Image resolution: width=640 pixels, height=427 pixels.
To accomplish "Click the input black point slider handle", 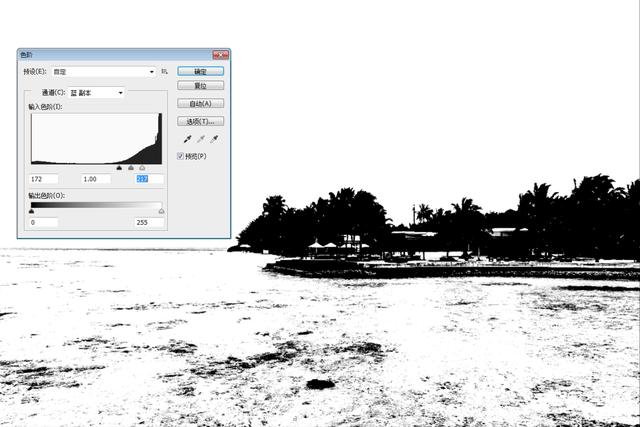I will [119, 168].
